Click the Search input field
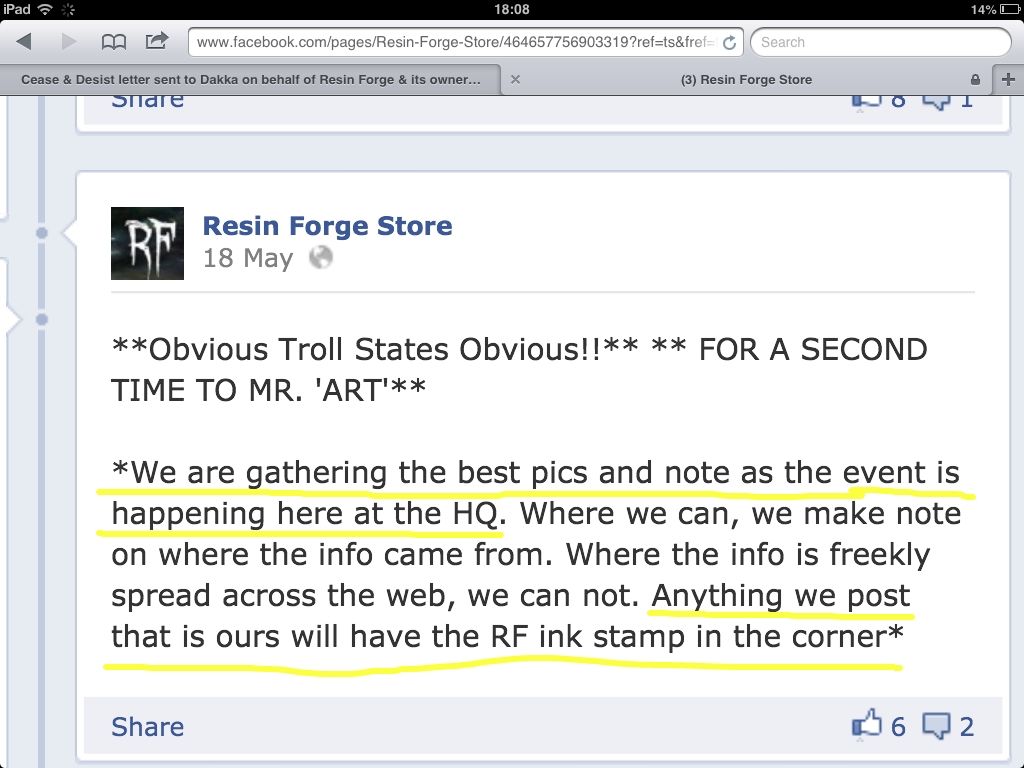The height and width of the screenshot is (768, 1024). (x=880, y=42)
